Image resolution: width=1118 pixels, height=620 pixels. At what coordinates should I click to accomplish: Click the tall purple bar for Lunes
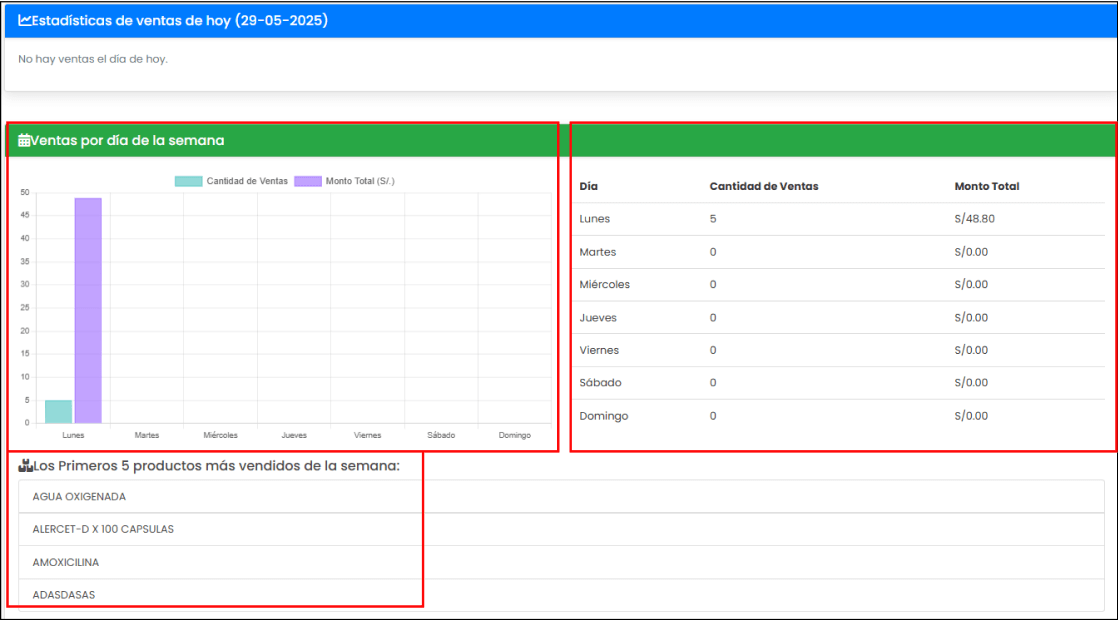tap(88, 310)
